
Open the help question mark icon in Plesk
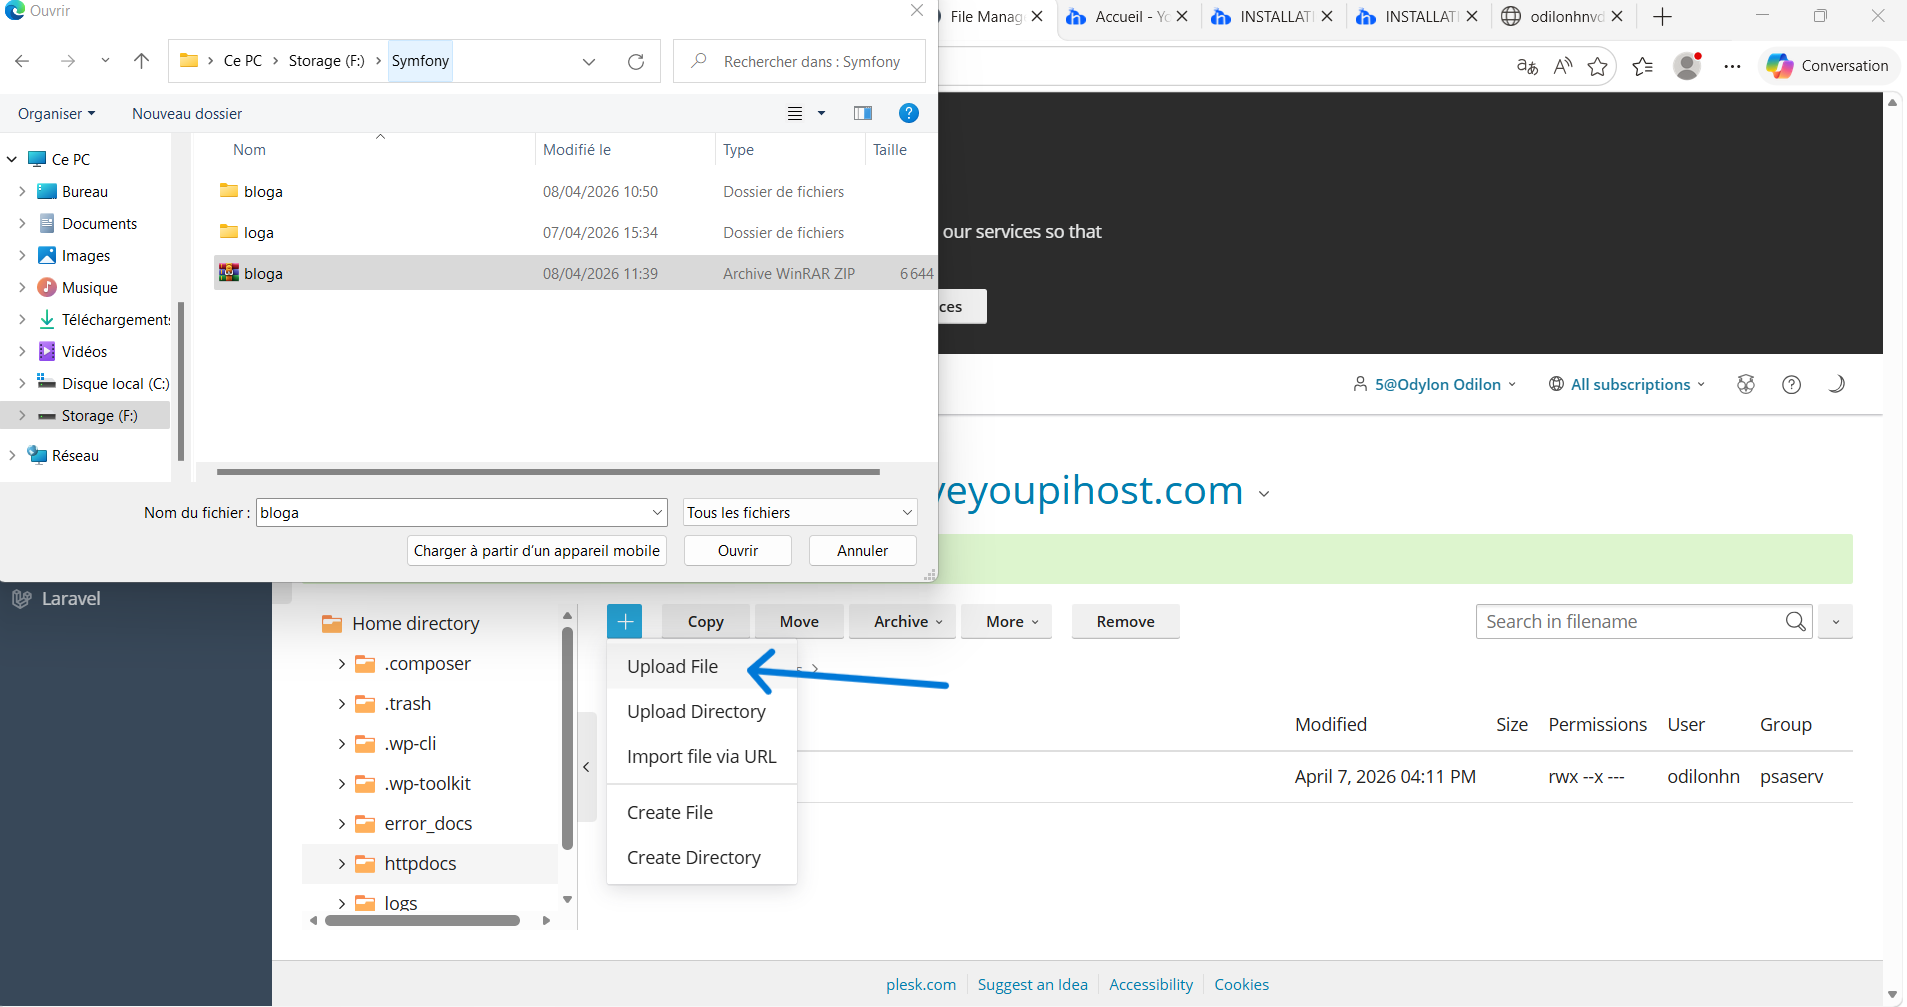(1791, 384)
